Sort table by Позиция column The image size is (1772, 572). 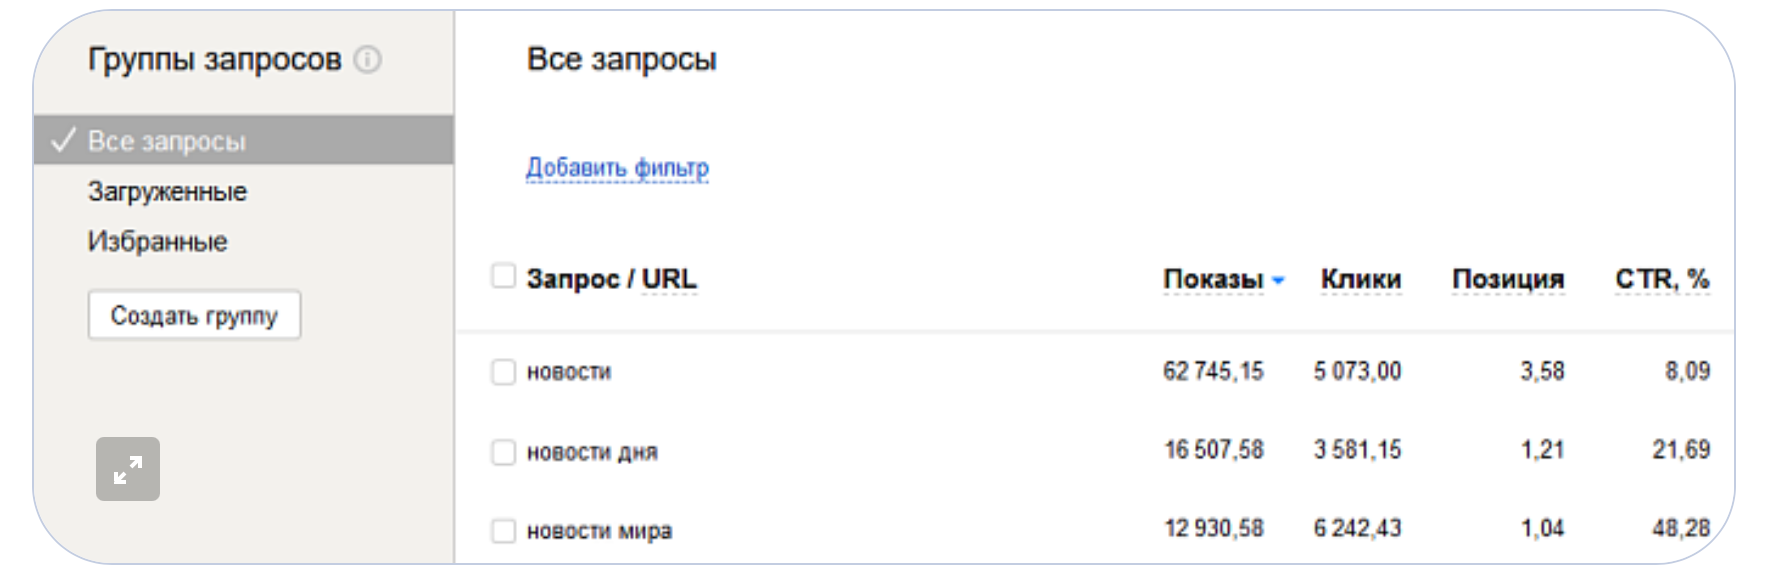(x=1507, y=279)
